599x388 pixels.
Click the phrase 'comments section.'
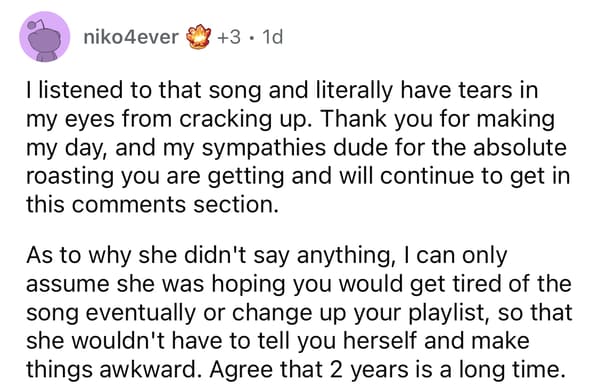(x=174, y=205)
